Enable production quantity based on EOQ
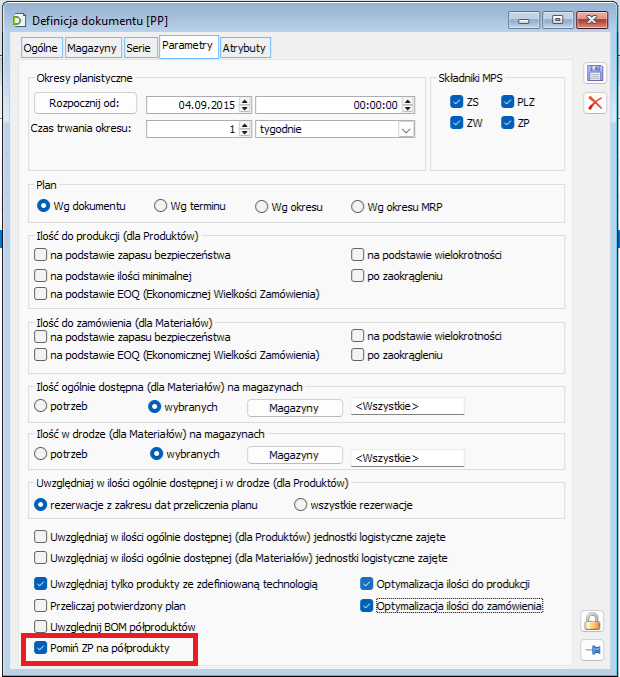This screenshot has height=677, width=620. [x=41, y=294]
